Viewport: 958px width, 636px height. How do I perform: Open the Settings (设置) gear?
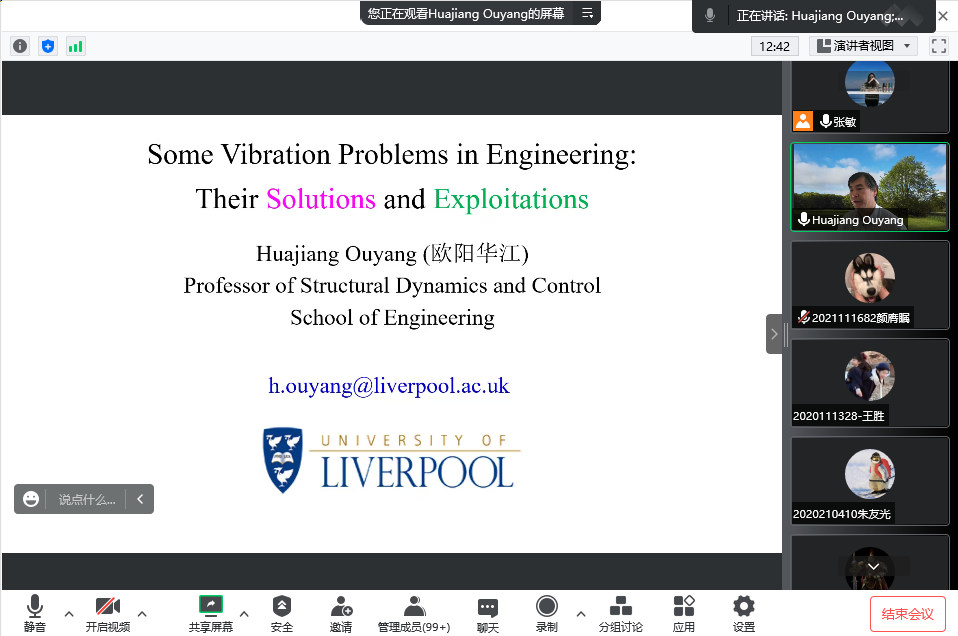743,612
